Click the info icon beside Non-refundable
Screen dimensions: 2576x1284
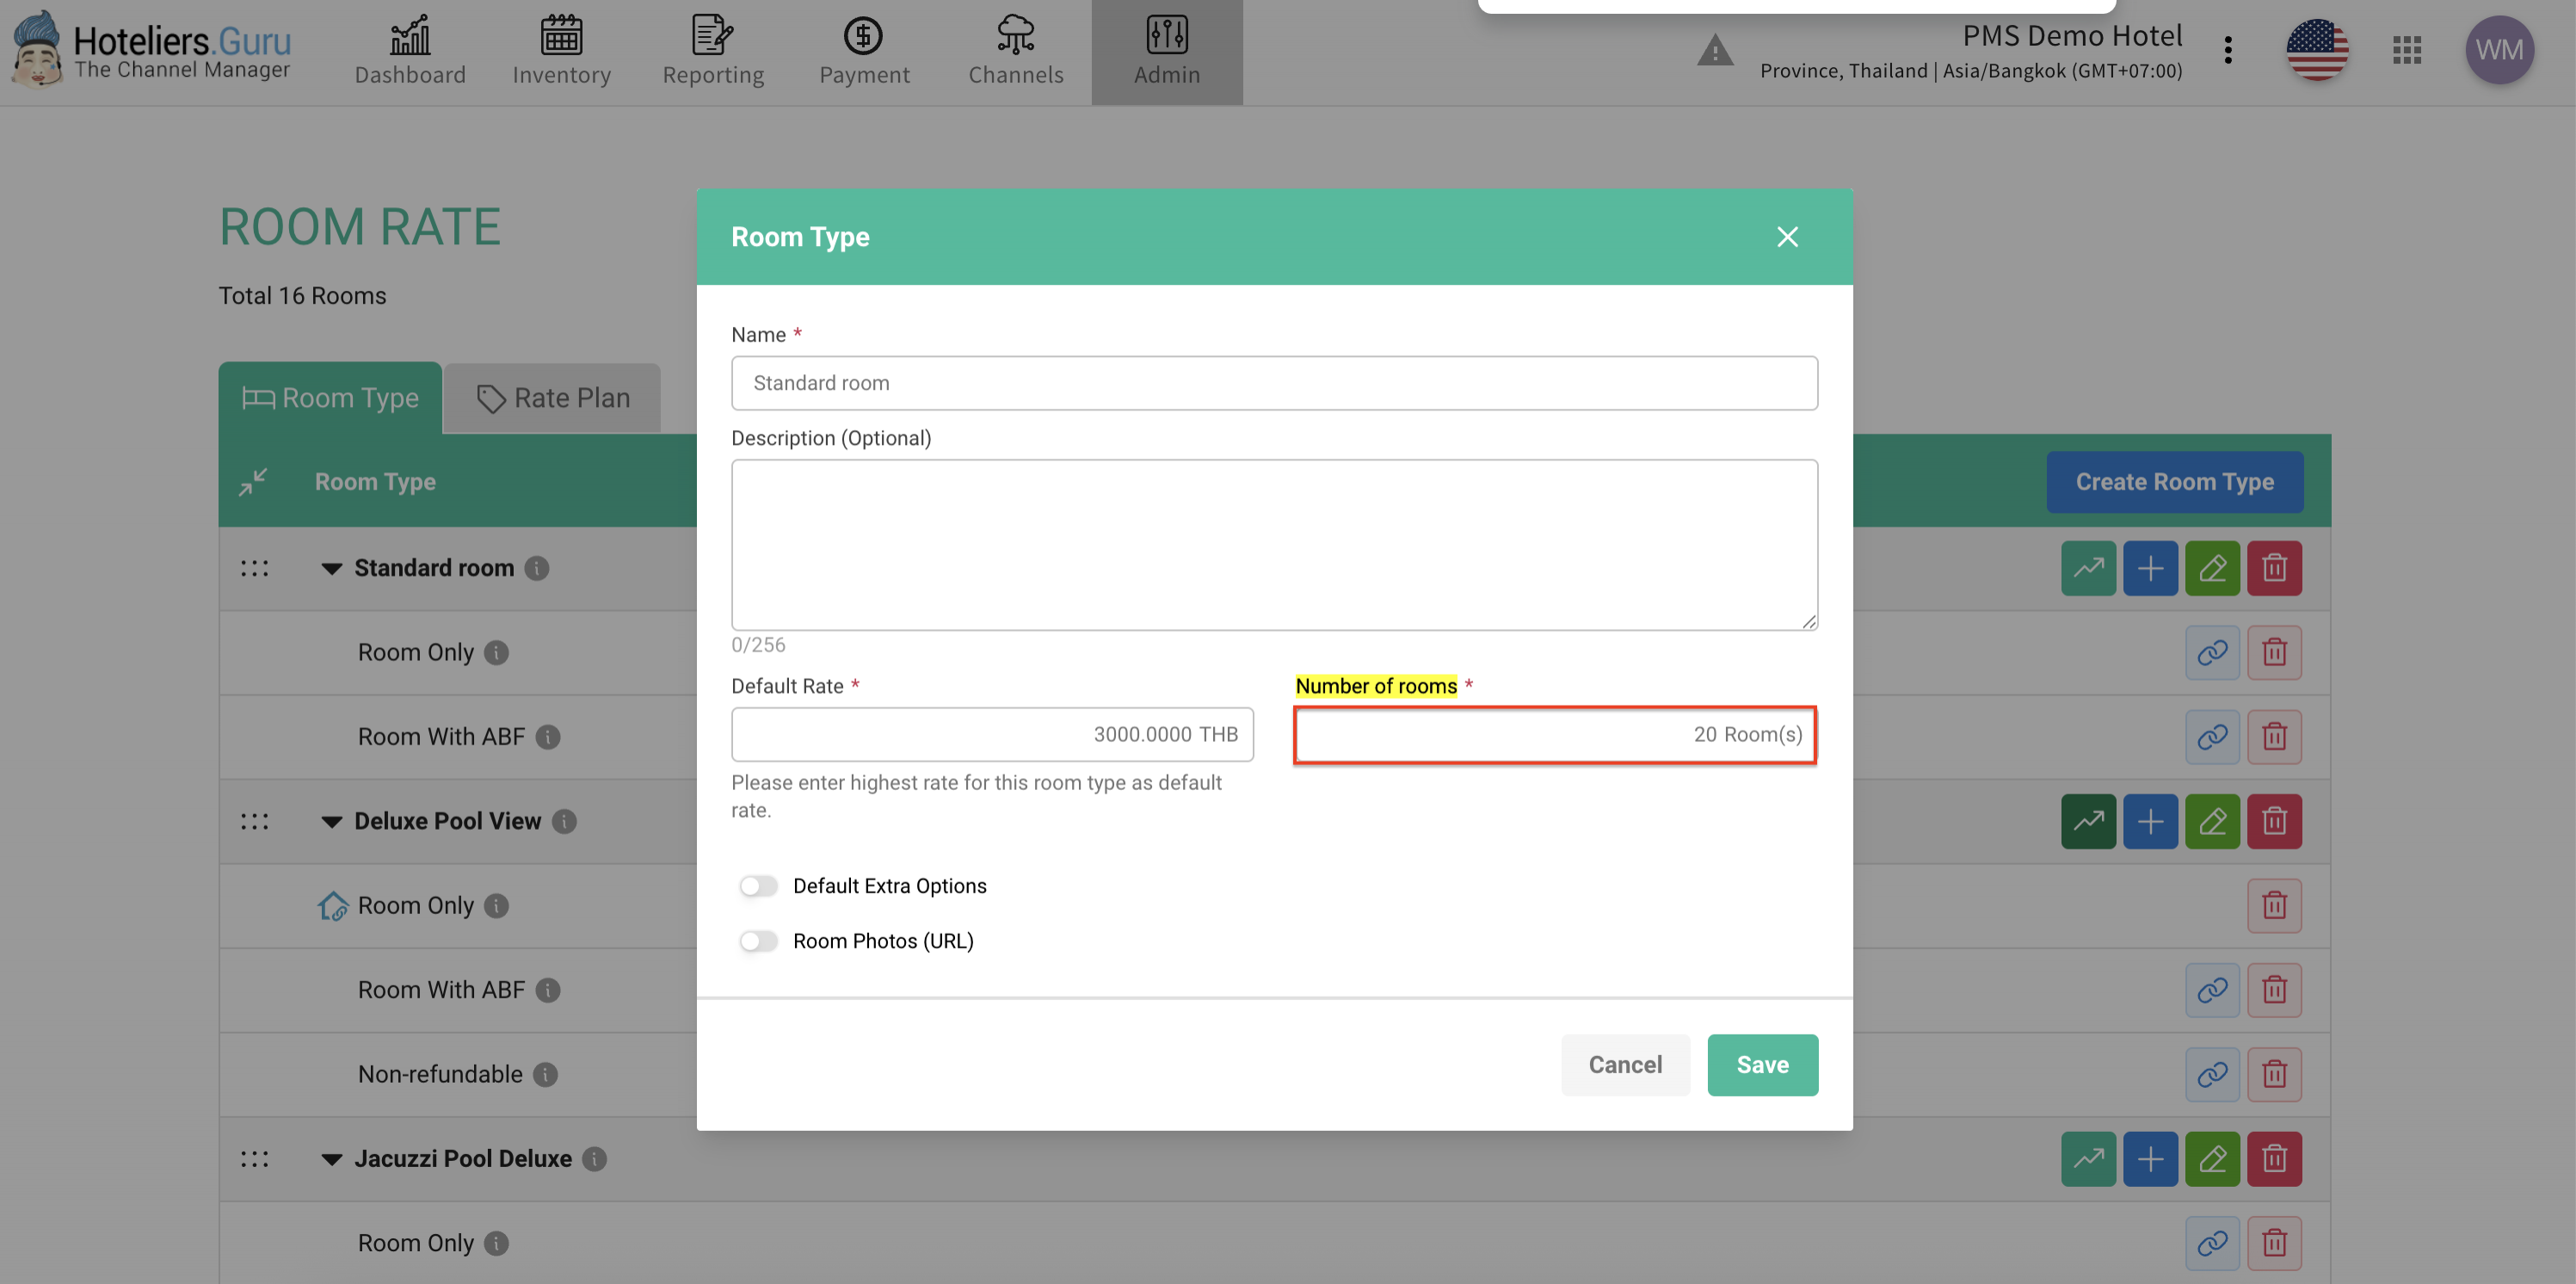pos(545,1074)
